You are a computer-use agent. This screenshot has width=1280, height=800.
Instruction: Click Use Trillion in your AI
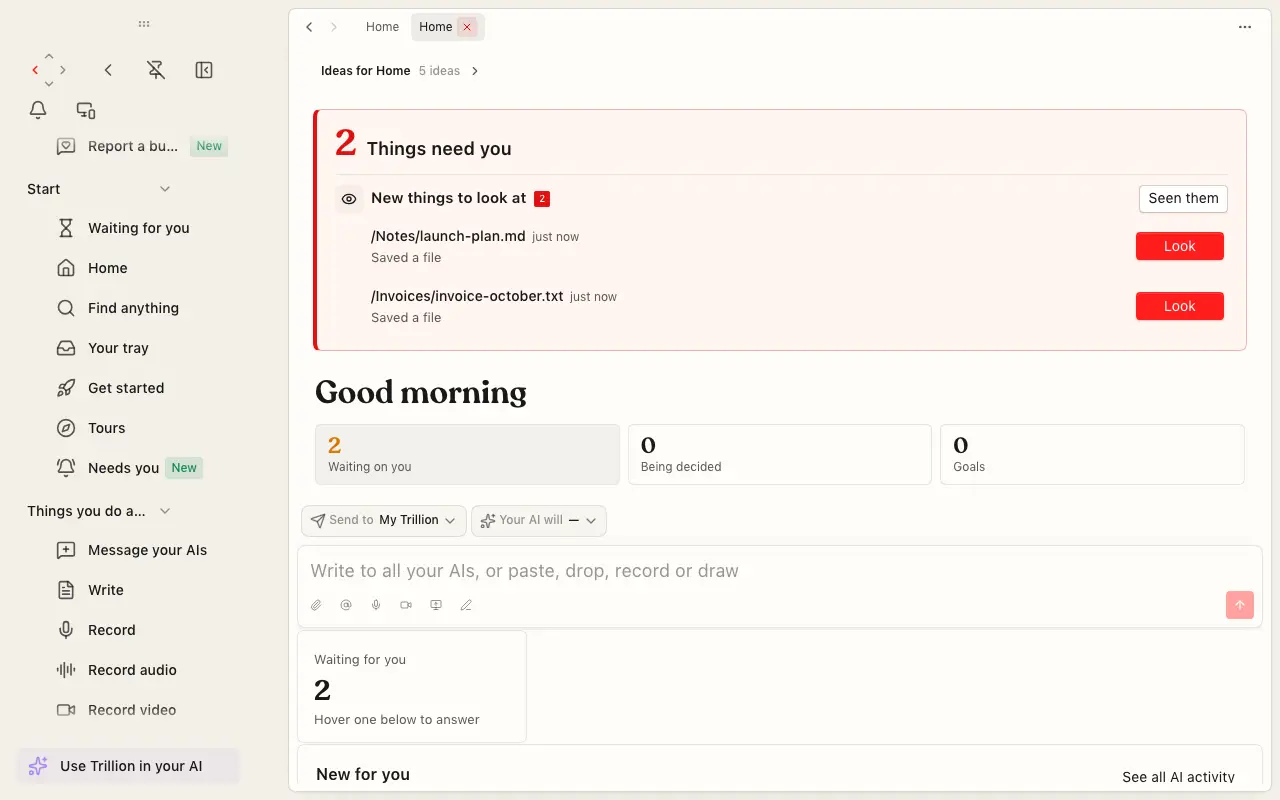tap(128, 766)
